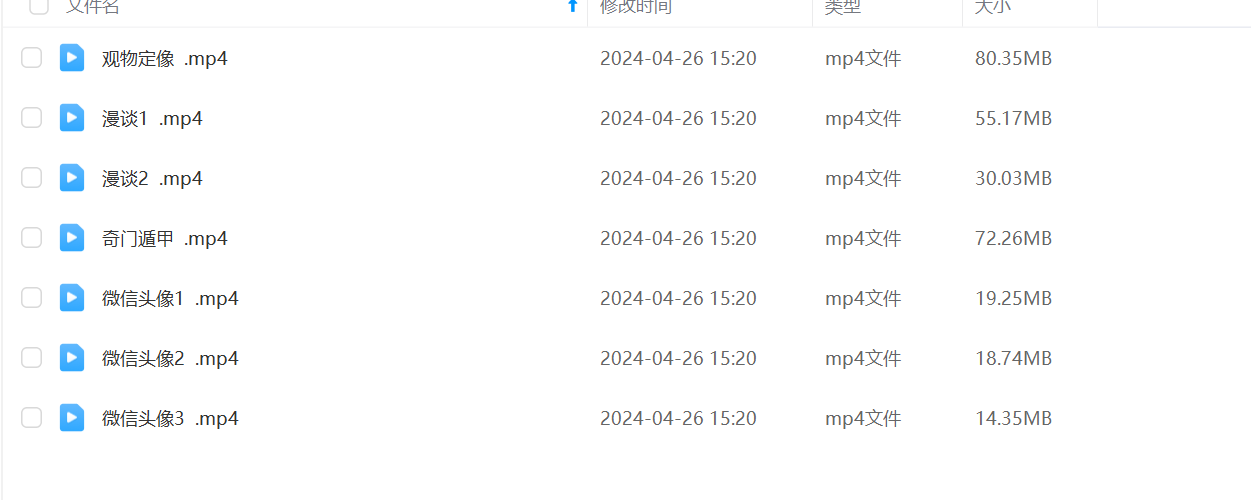Tick the checkbox for 观物定像 .mp4
Viewport: 1251px width, 500px height.
[32, 58]
